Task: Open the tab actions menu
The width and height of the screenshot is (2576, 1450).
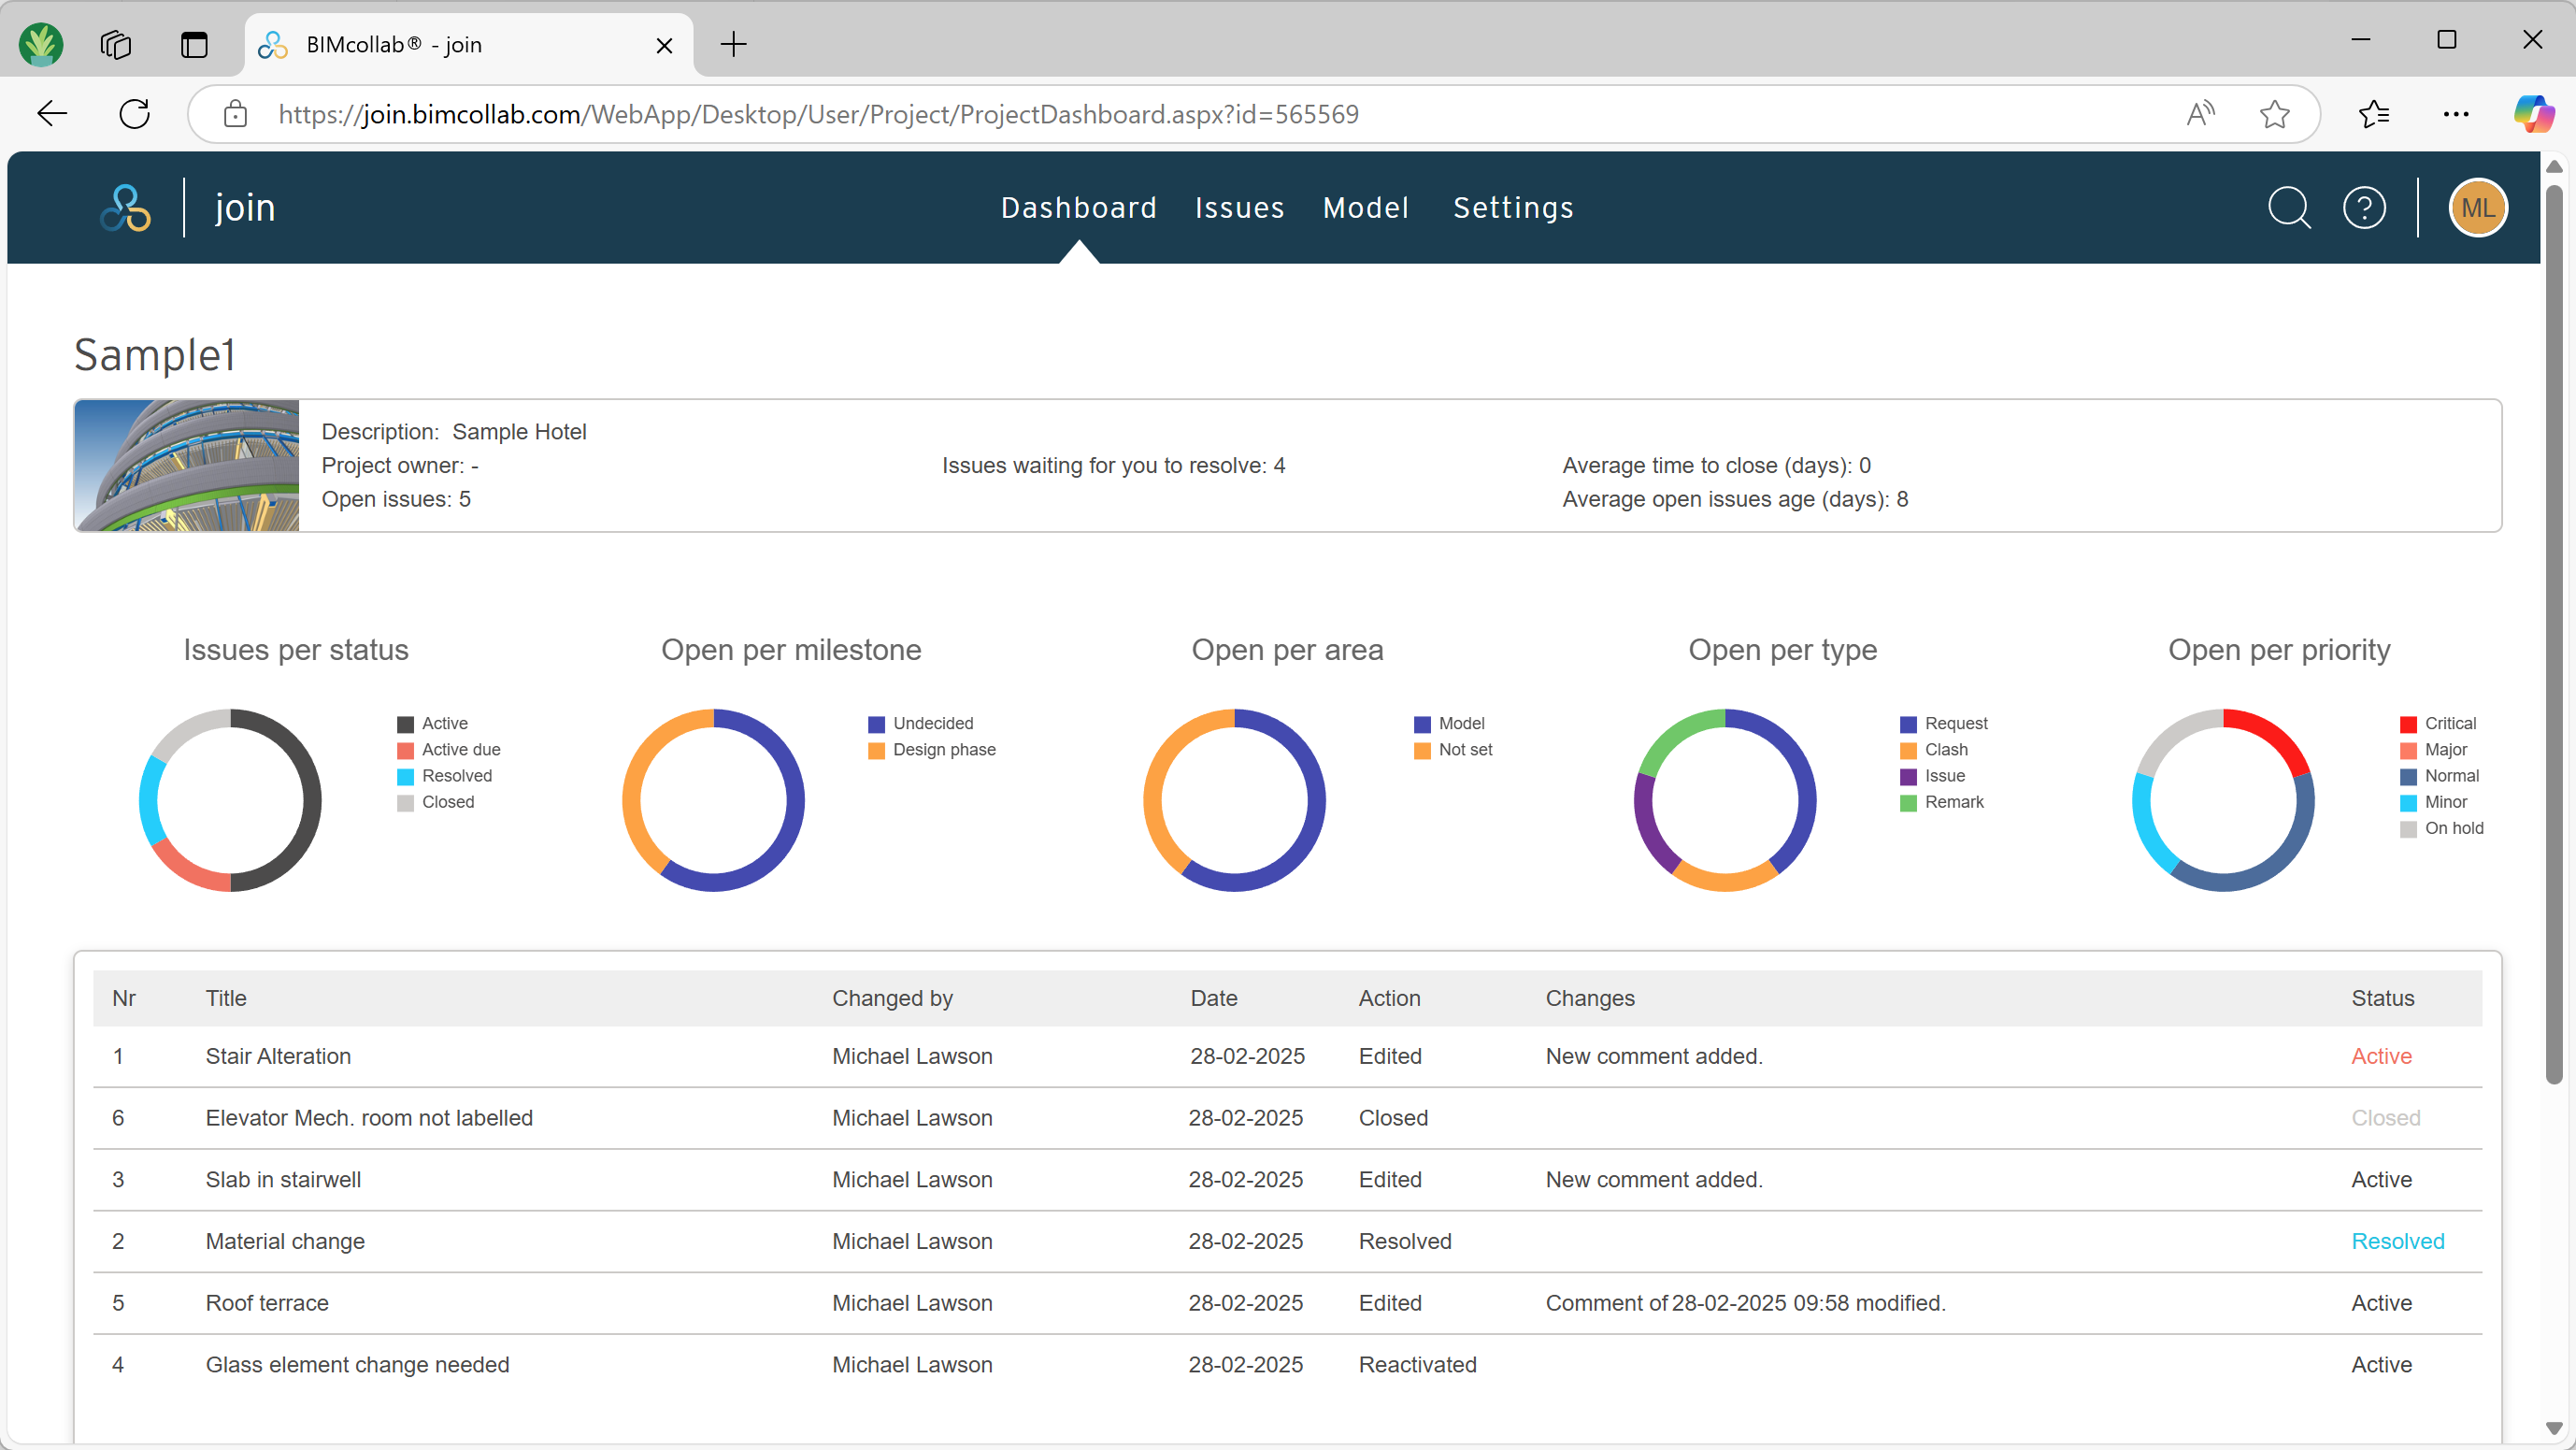Action: (195, 44)
